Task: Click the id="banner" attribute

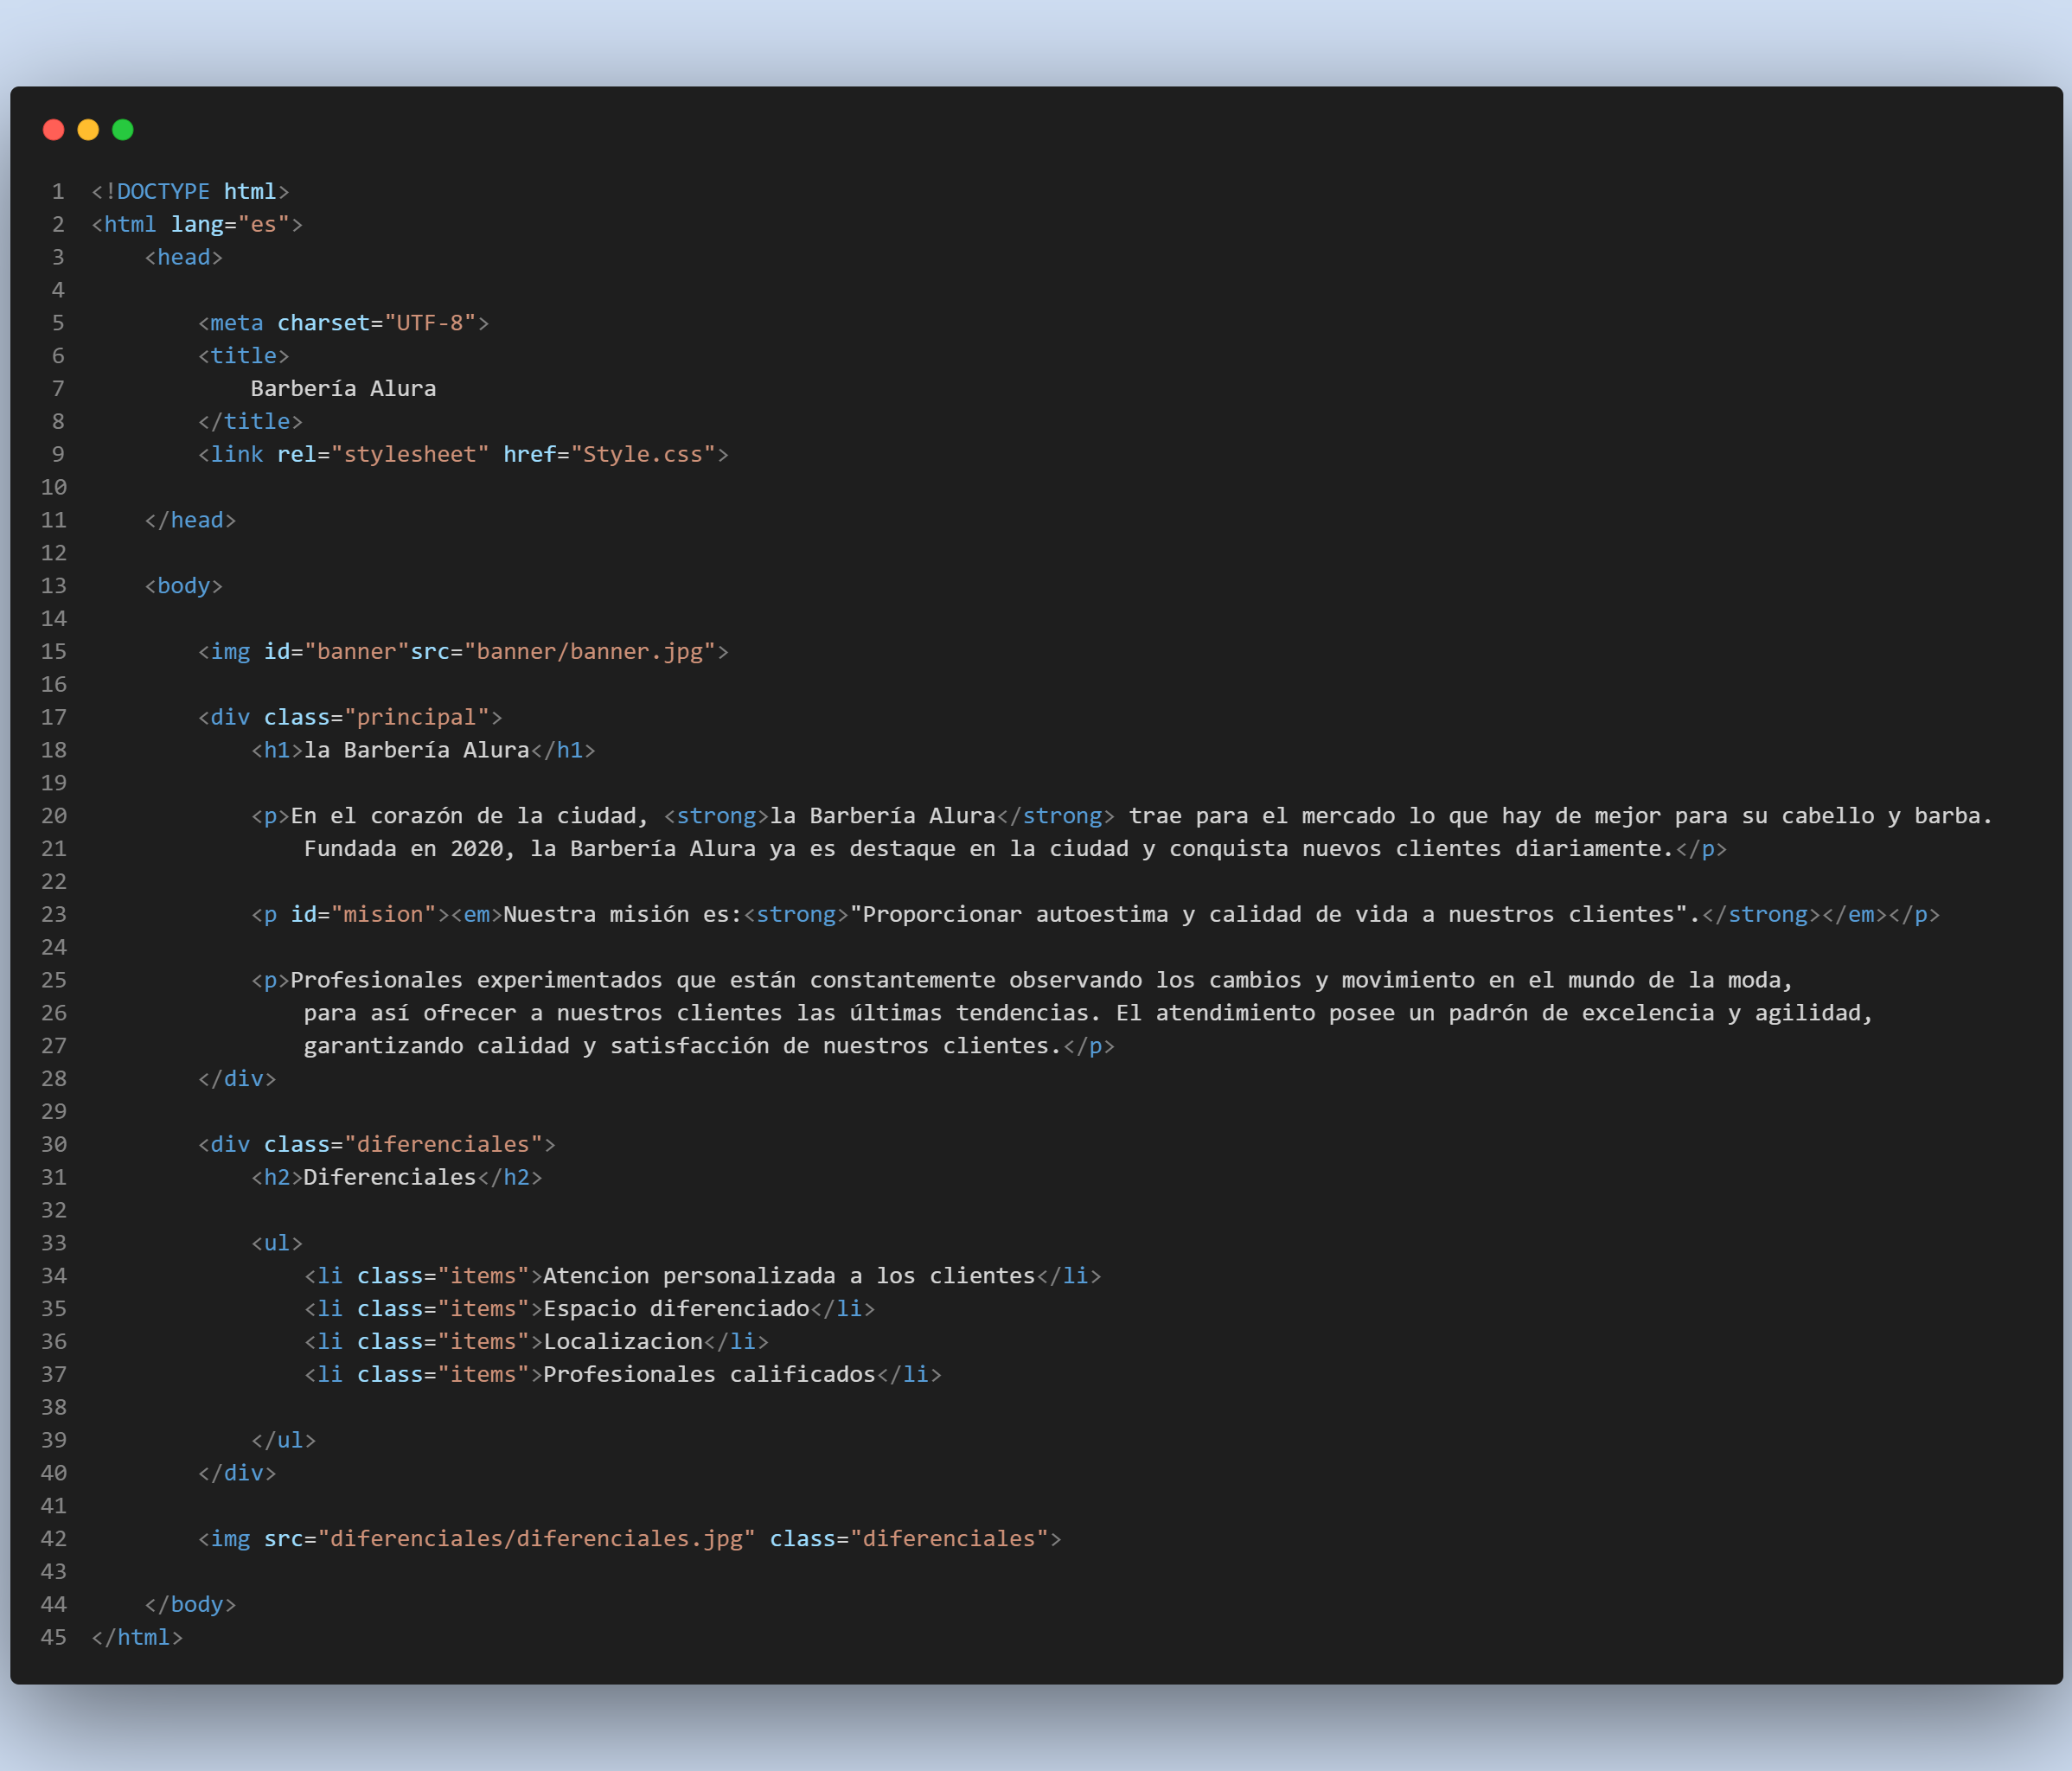Action: point(337,652)
